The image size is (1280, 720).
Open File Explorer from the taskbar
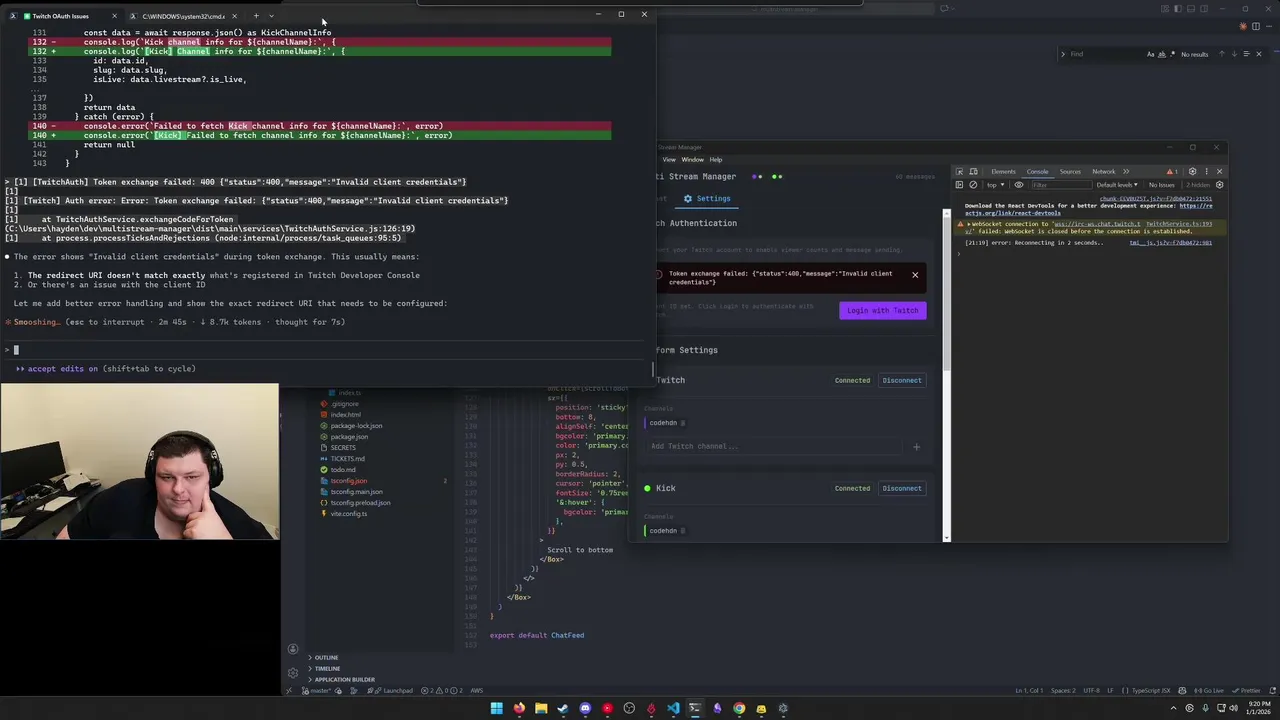[x=541, y=708]
